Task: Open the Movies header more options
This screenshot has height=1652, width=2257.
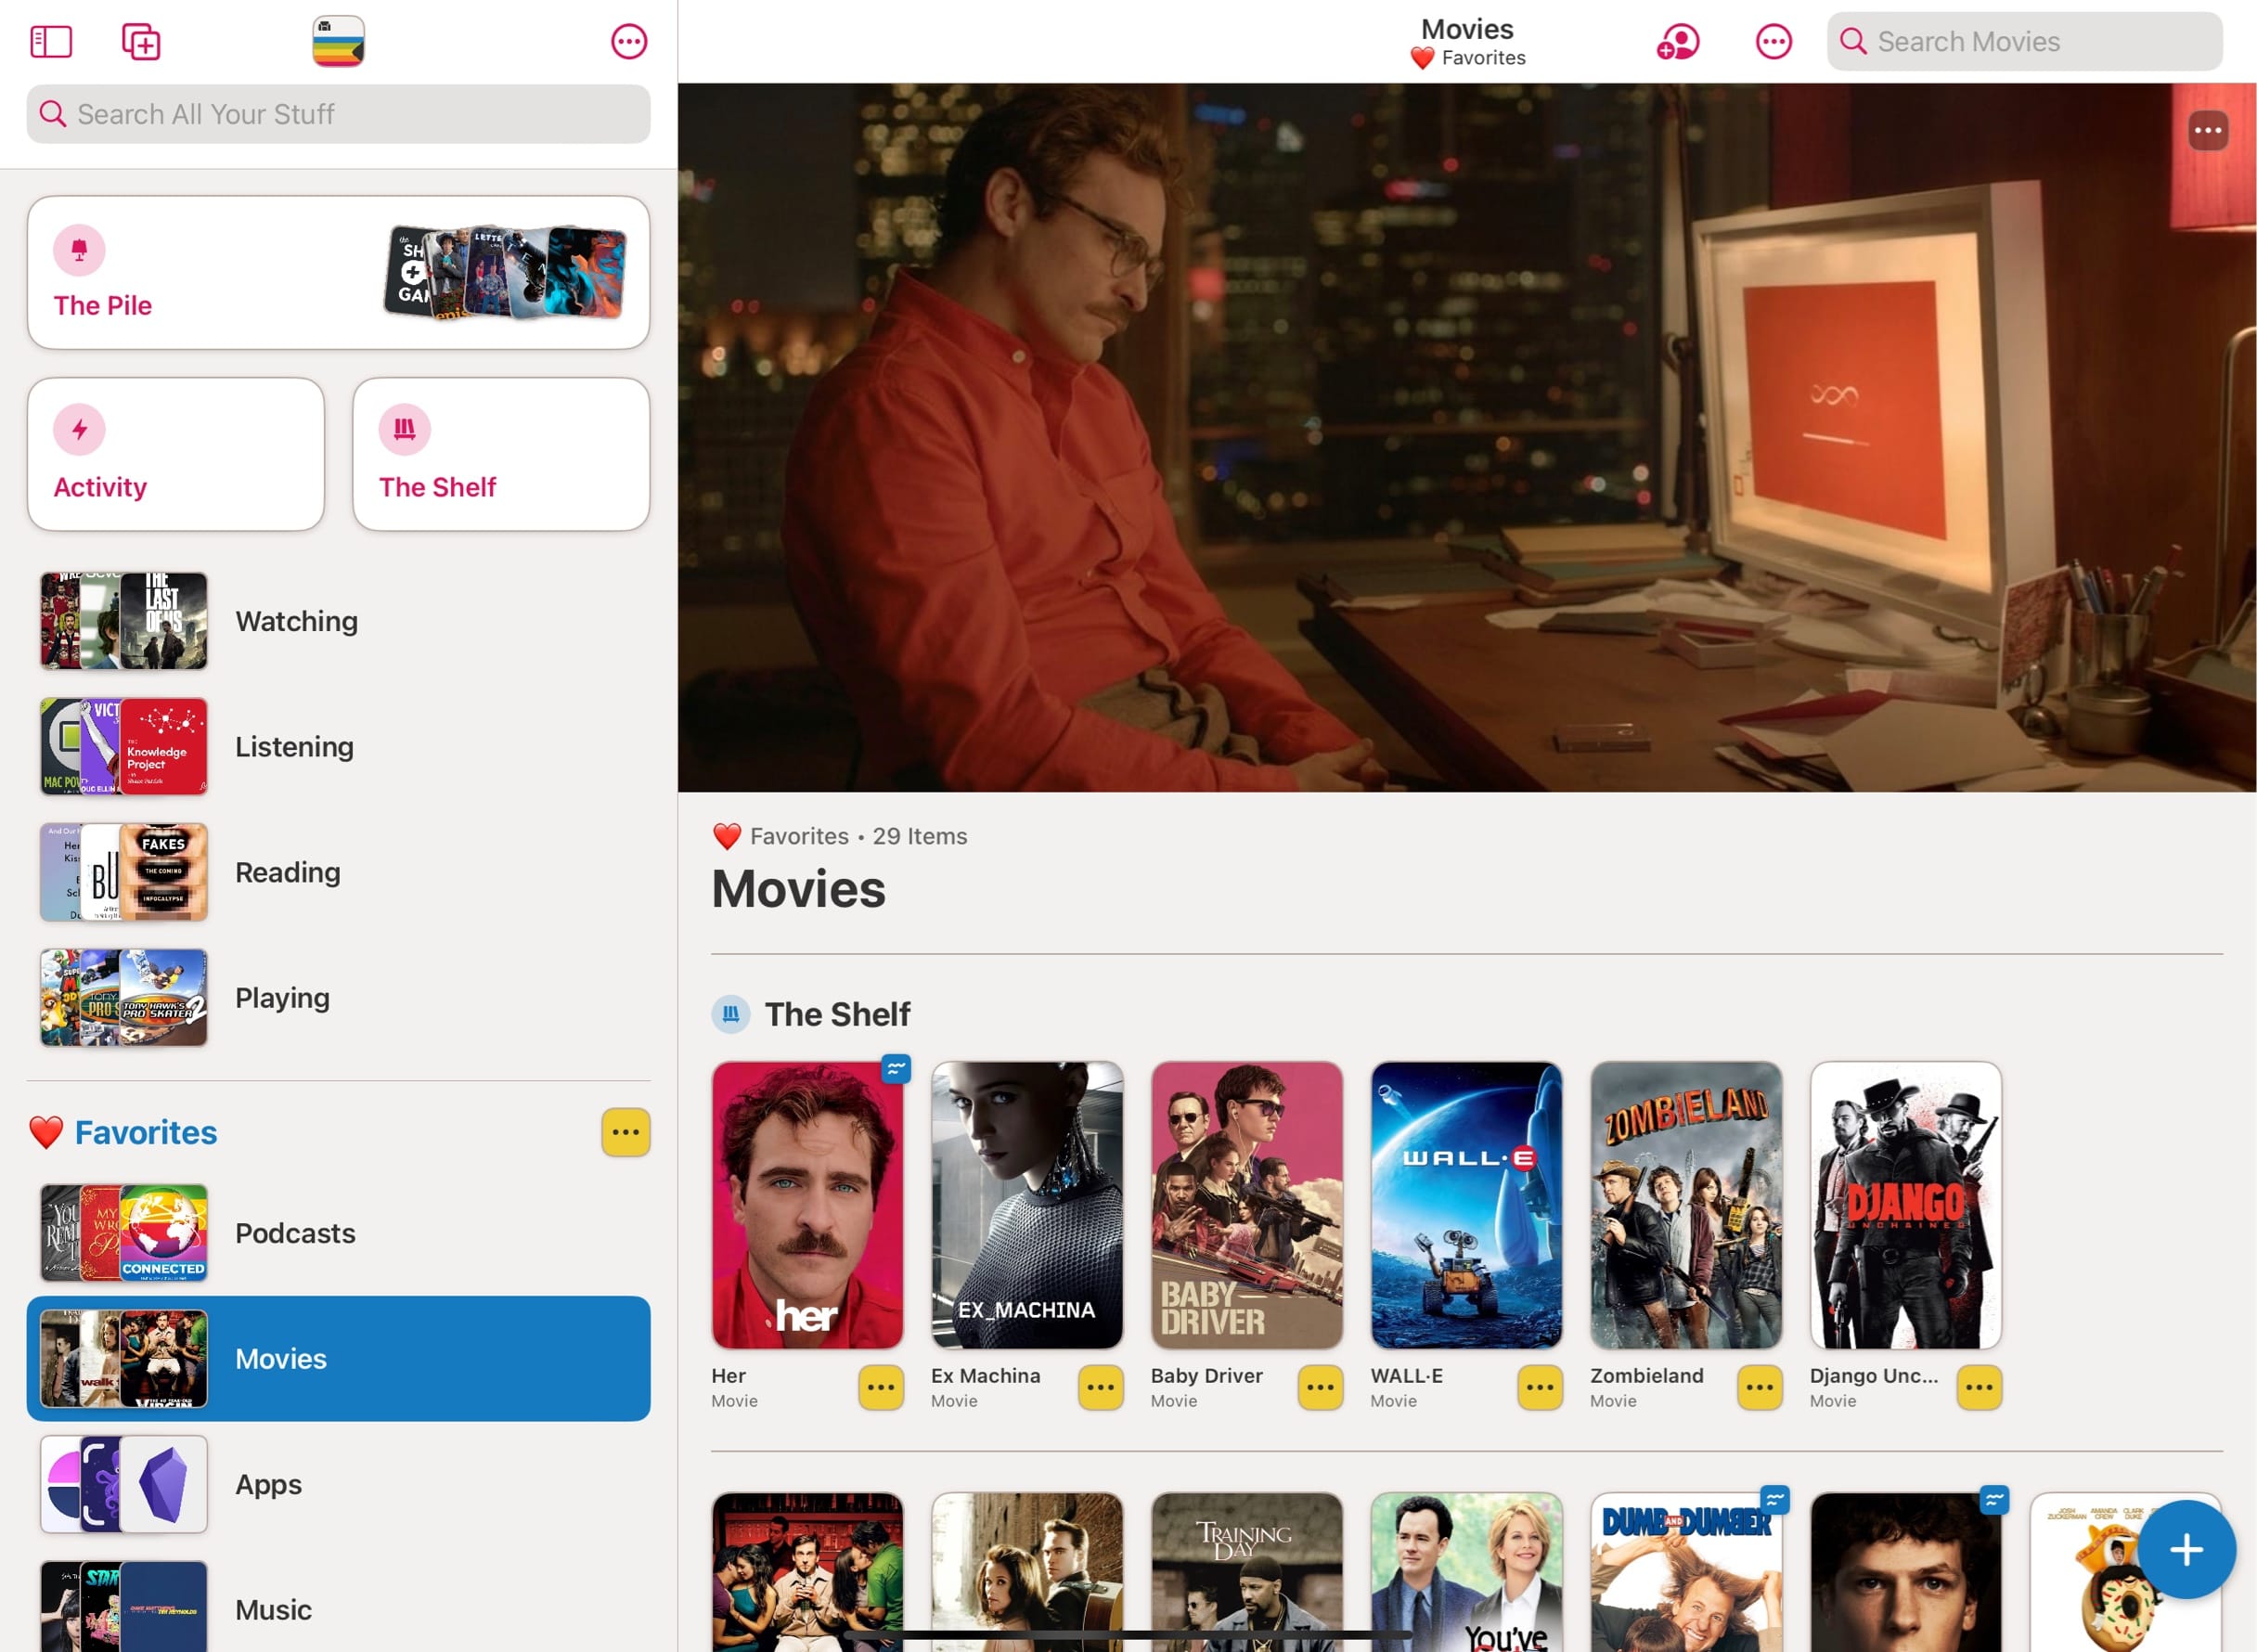Action: (x=1774, y=42)
